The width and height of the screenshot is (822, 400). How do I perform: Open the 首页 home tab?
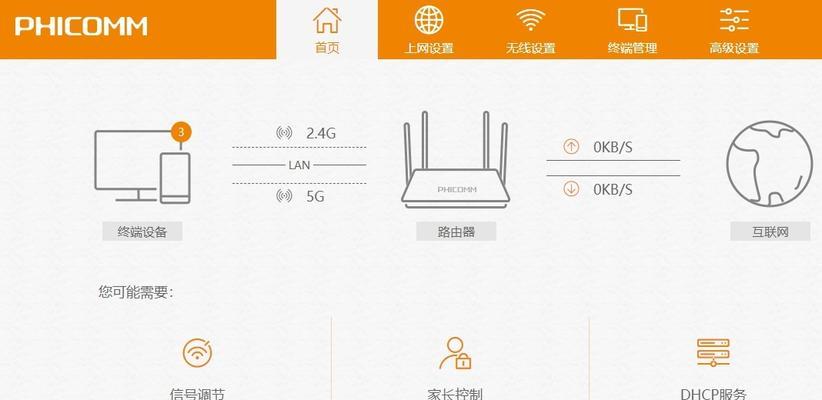(x=327, y=30)
